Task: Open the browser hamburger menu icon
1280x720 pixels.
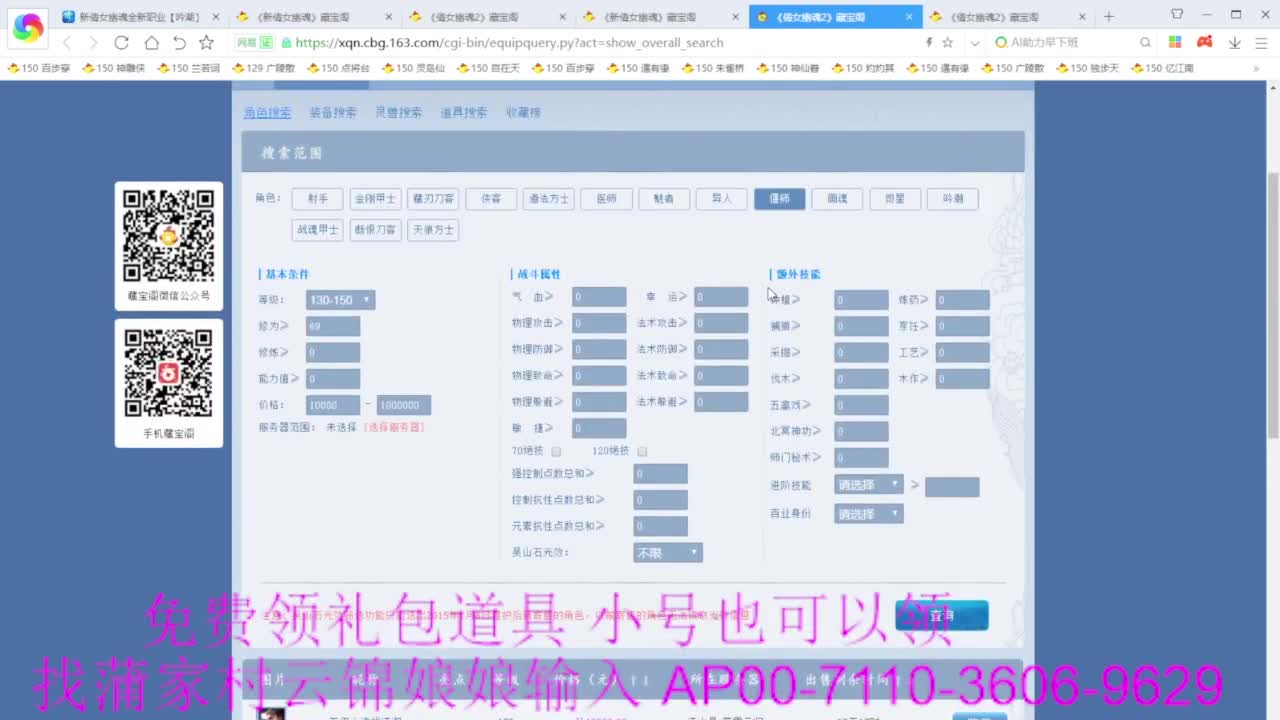Action: (x=1261, y=43)
